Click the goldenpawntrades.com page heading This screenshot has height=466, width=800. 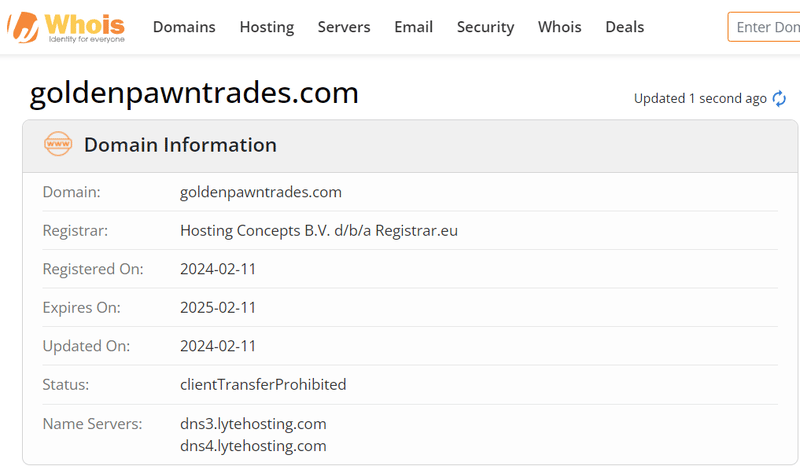[x=194, y=93]
